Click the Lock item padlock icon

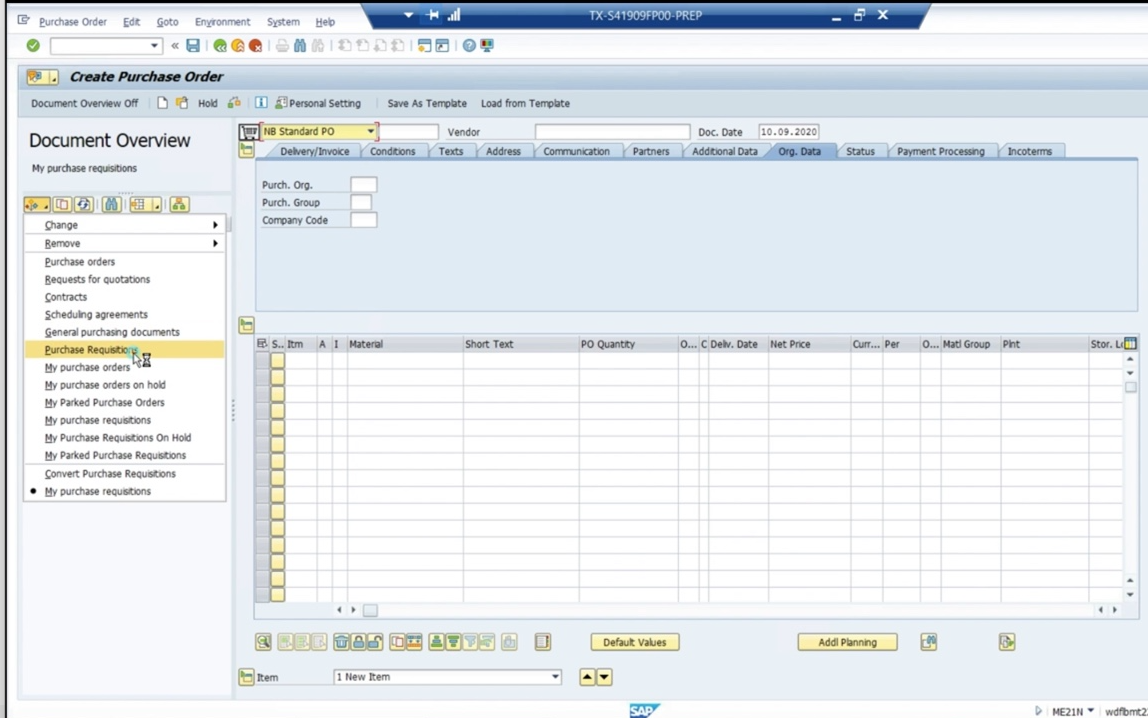(358, 642)
